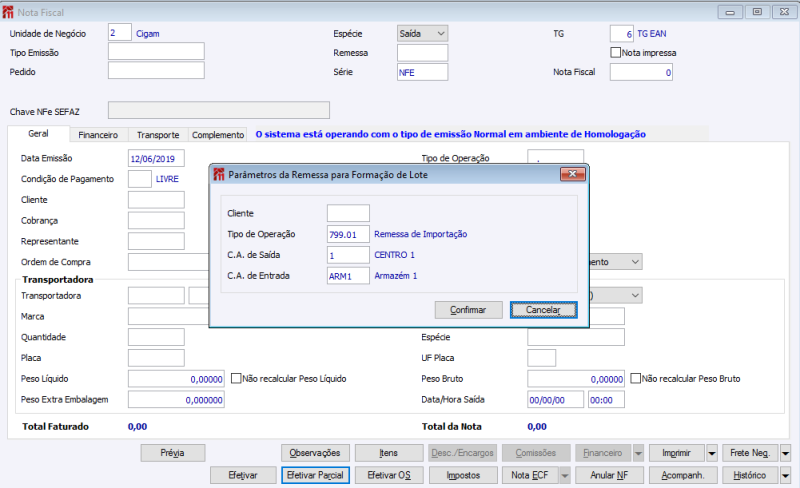This screenshot has height=488, width=800.
Task: Open the Impostos button
Action: pyautogui.click(x=463, y=475)
